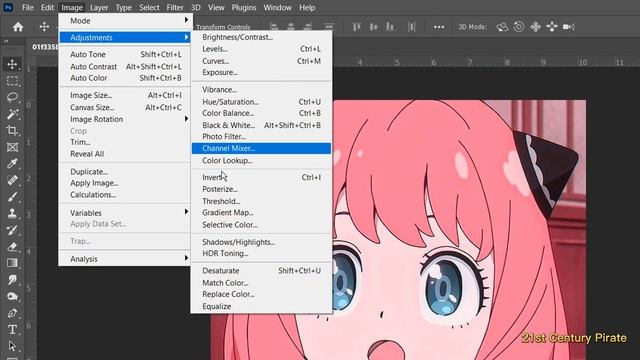Choose Channel Mixer from Adjustments
This screenshot has width=640, height=360.
pos(261,148)
